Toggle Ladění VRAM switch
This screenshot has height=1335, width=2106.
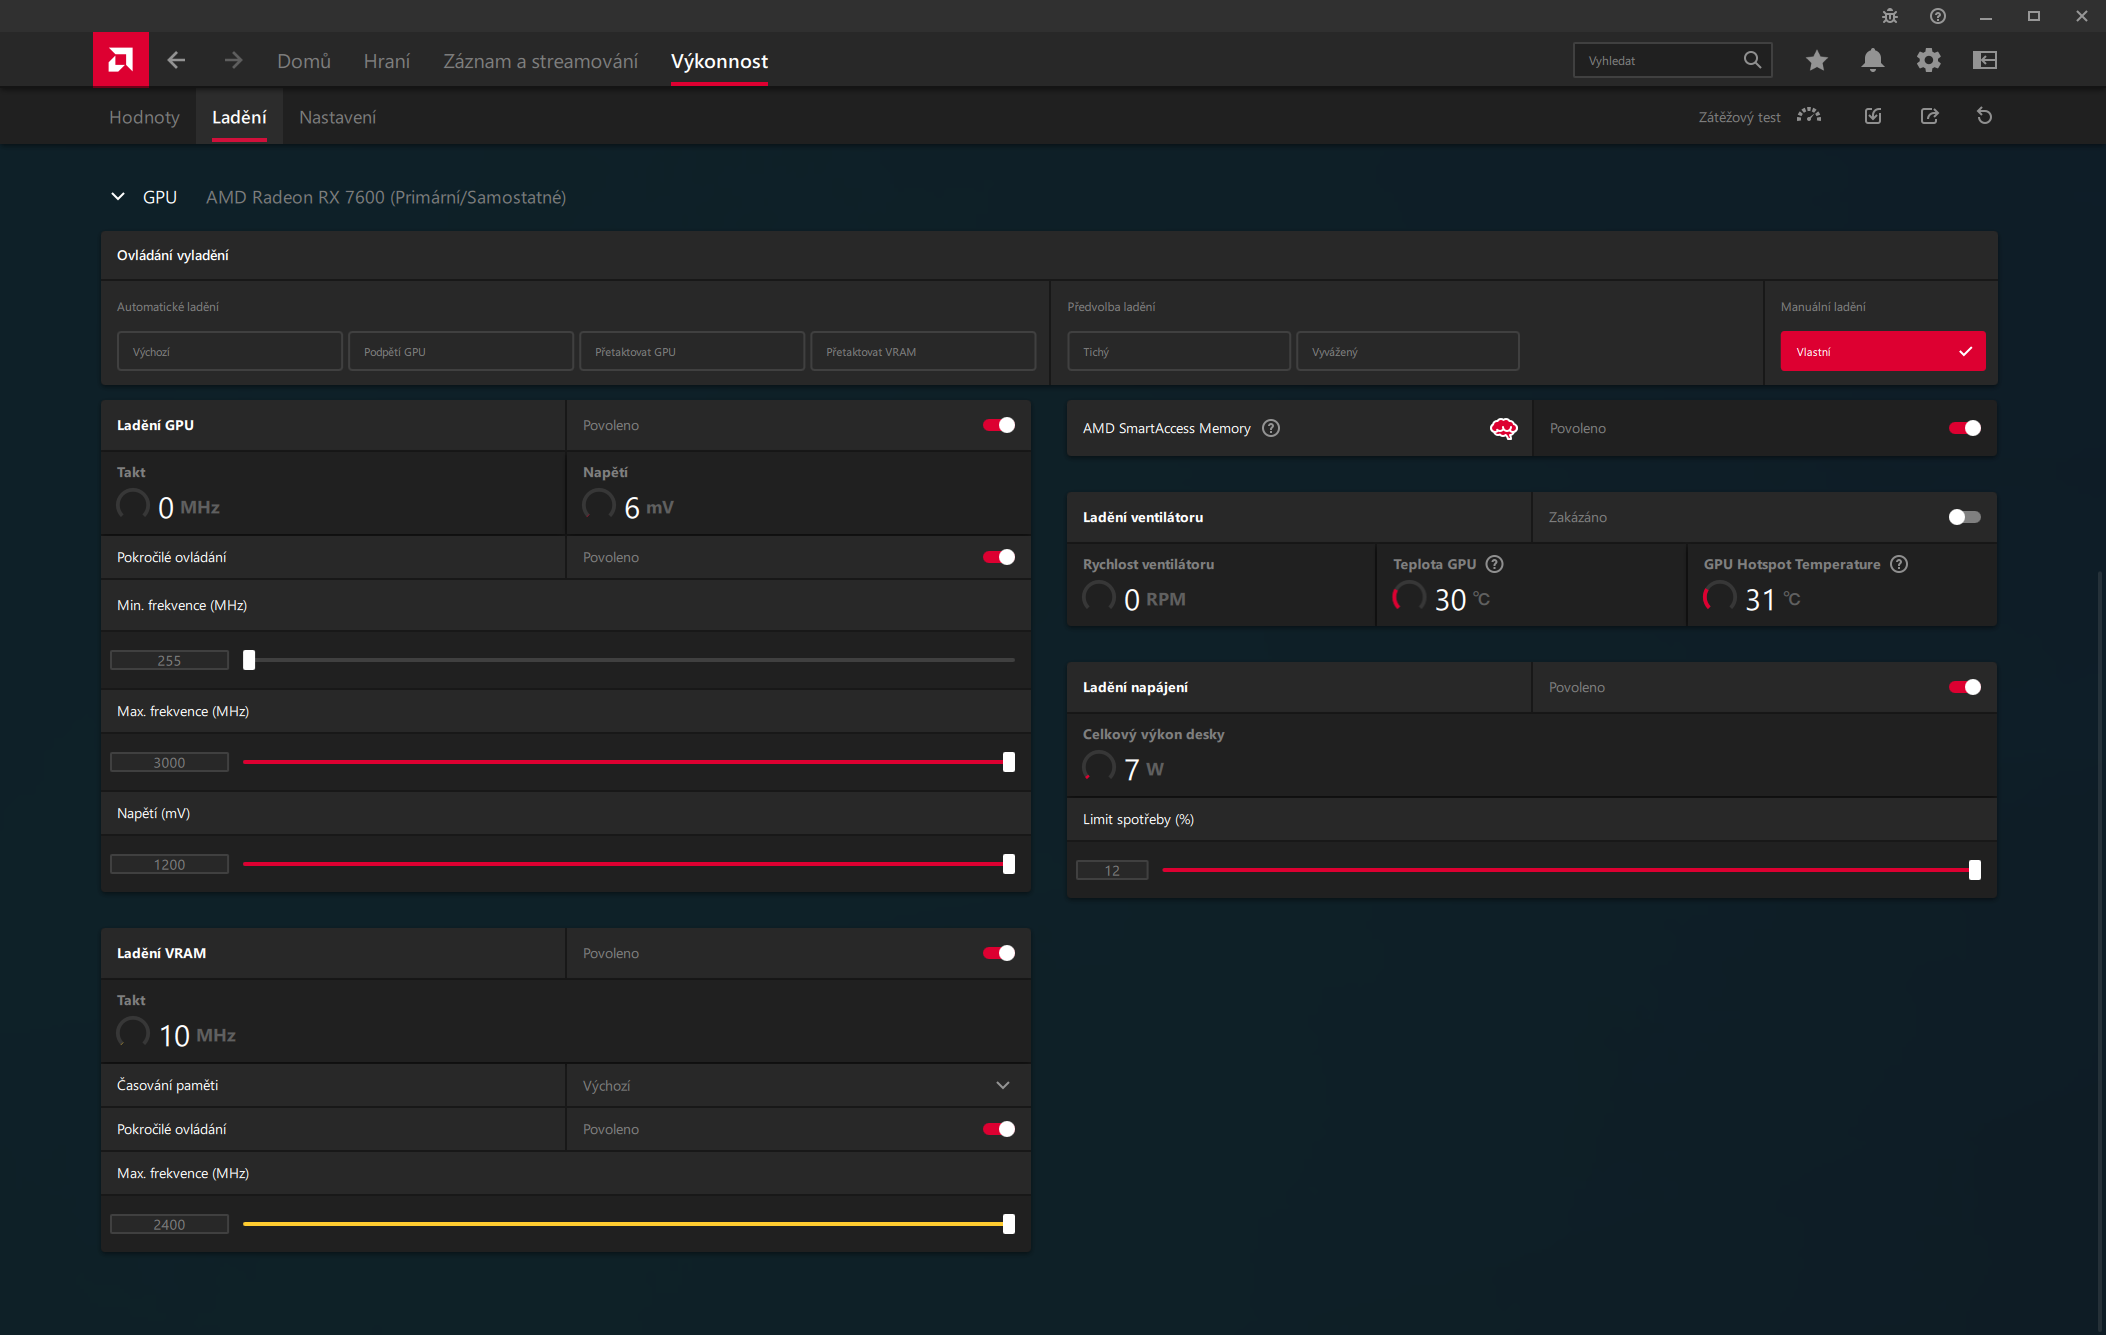pyautogui.click(x=999, y=953)
